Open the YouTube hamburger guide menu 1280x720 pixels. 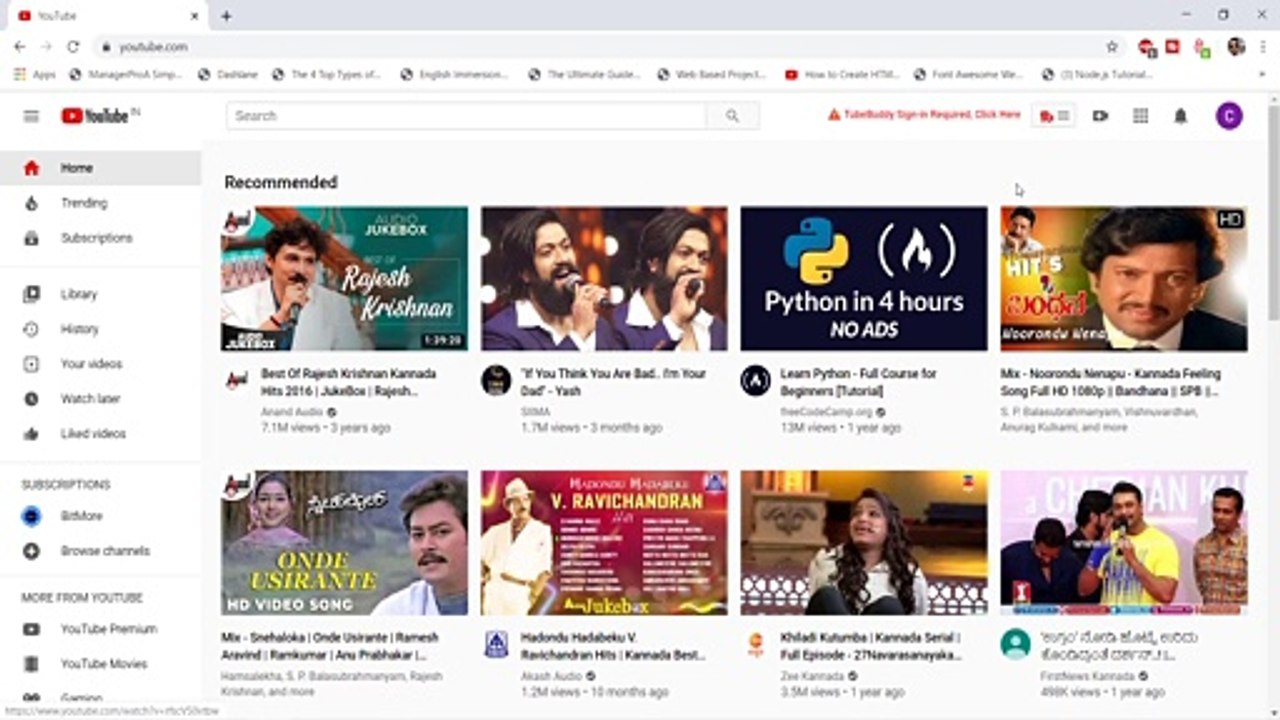click(31, 116)
